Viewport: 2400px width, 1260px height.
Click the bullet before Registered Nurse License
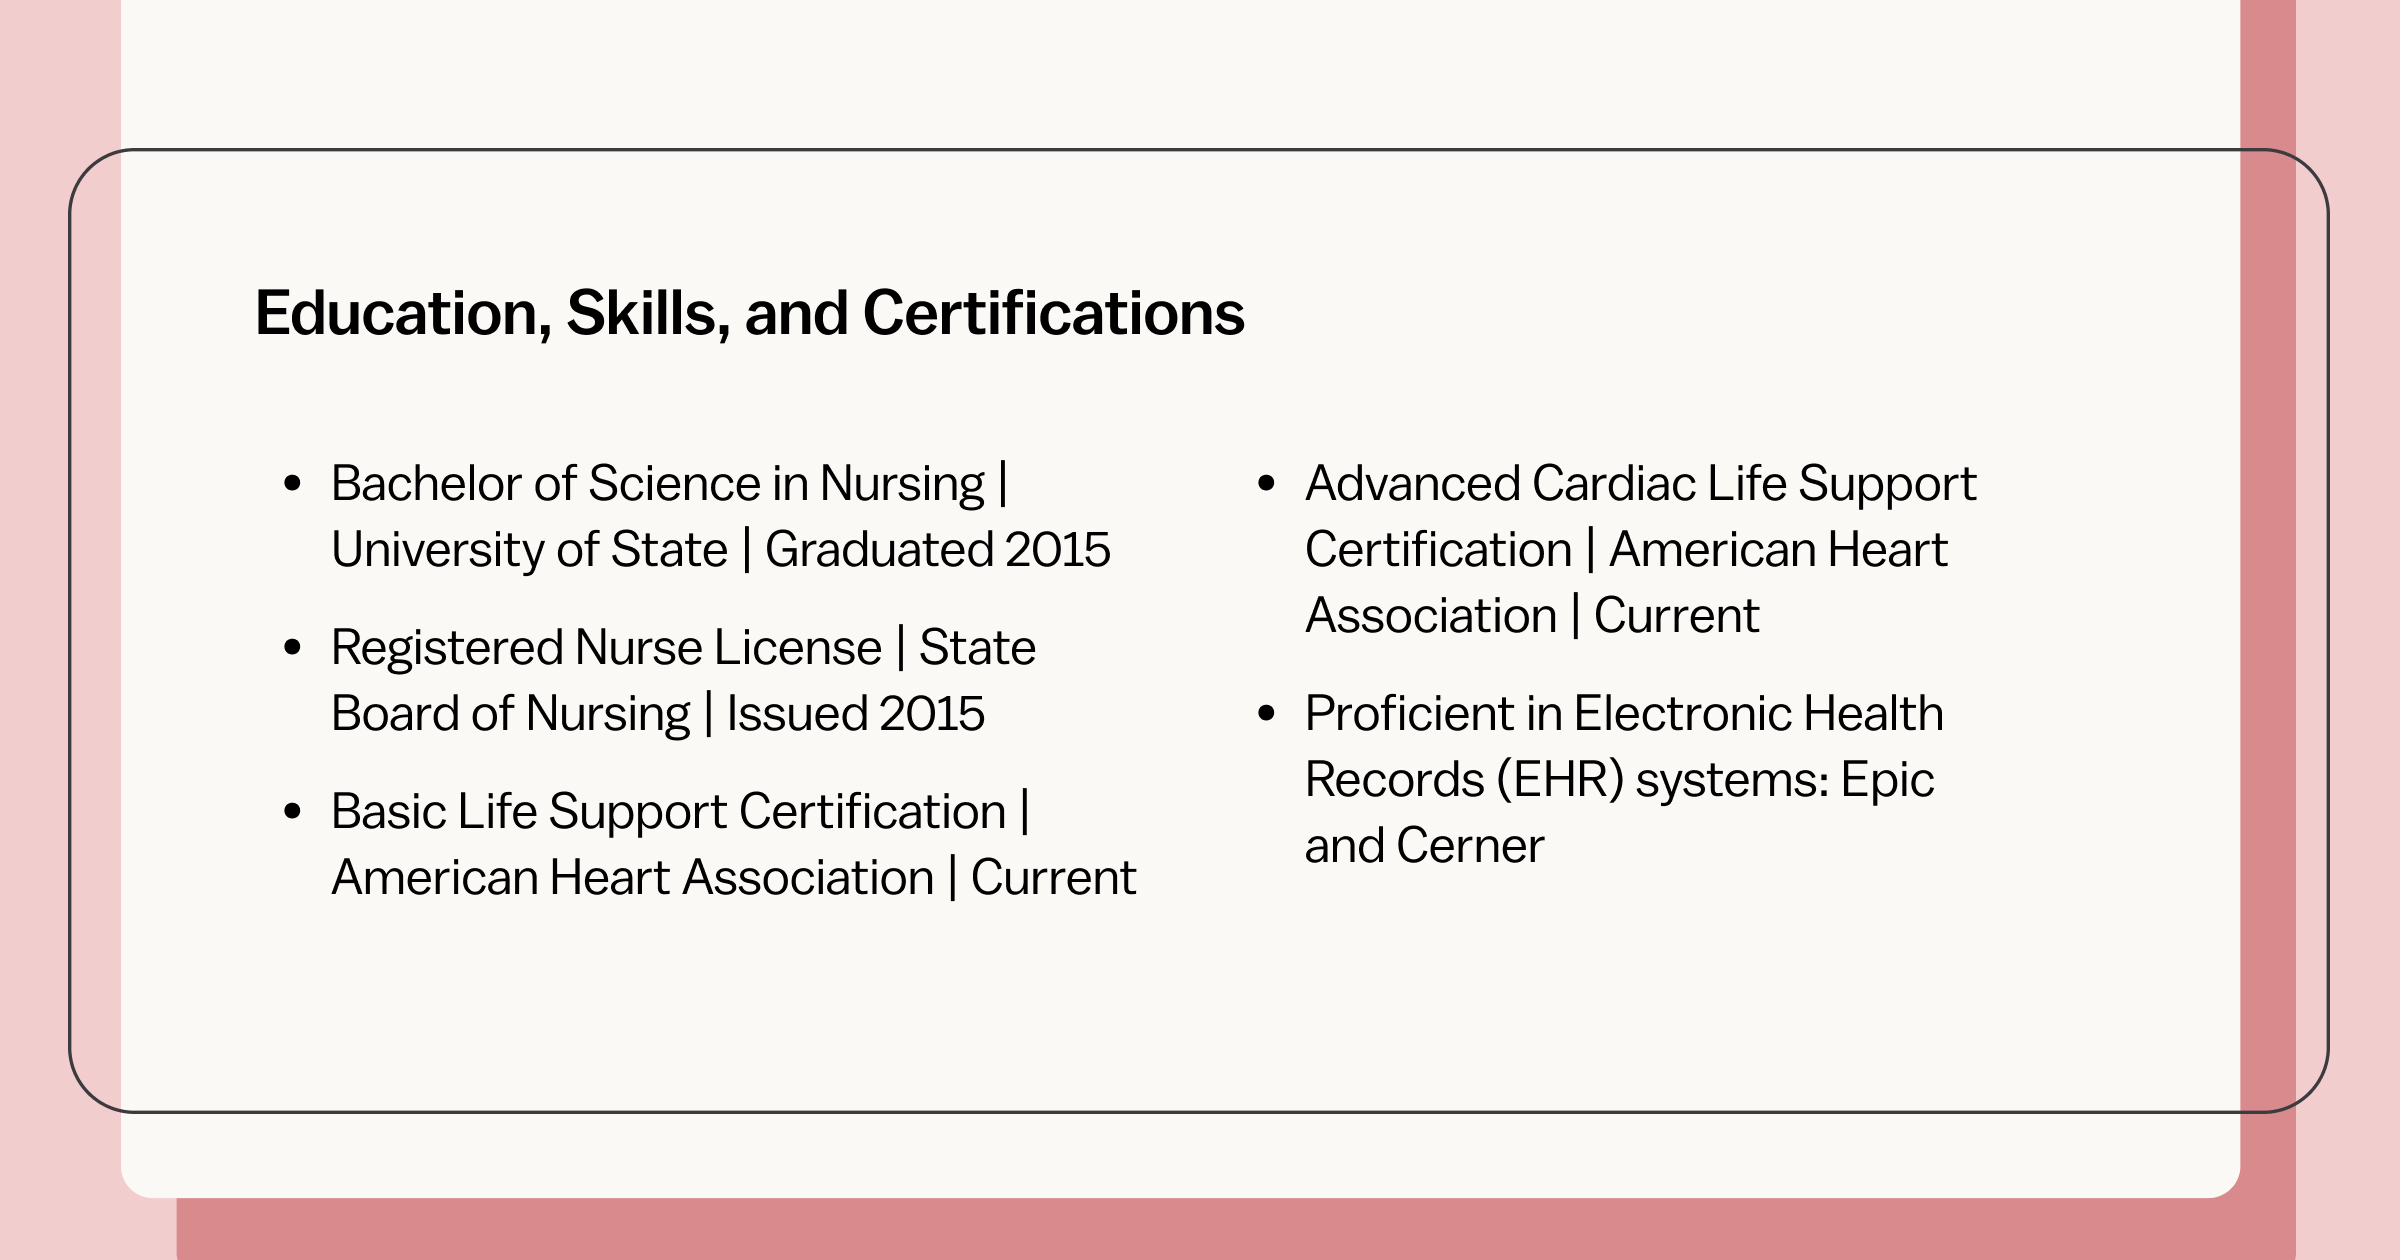click(x=293, y=648)
